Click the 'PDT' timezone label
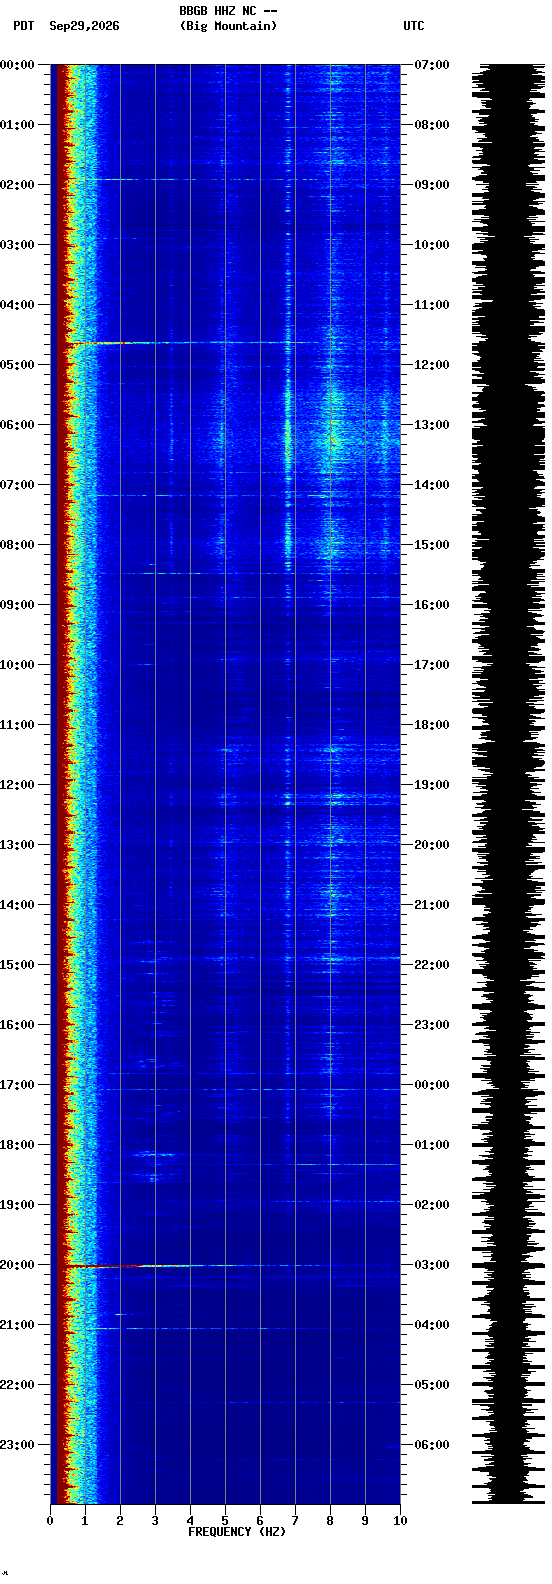The width and height of the screenshot is (552, 1584). click(23, 26)
